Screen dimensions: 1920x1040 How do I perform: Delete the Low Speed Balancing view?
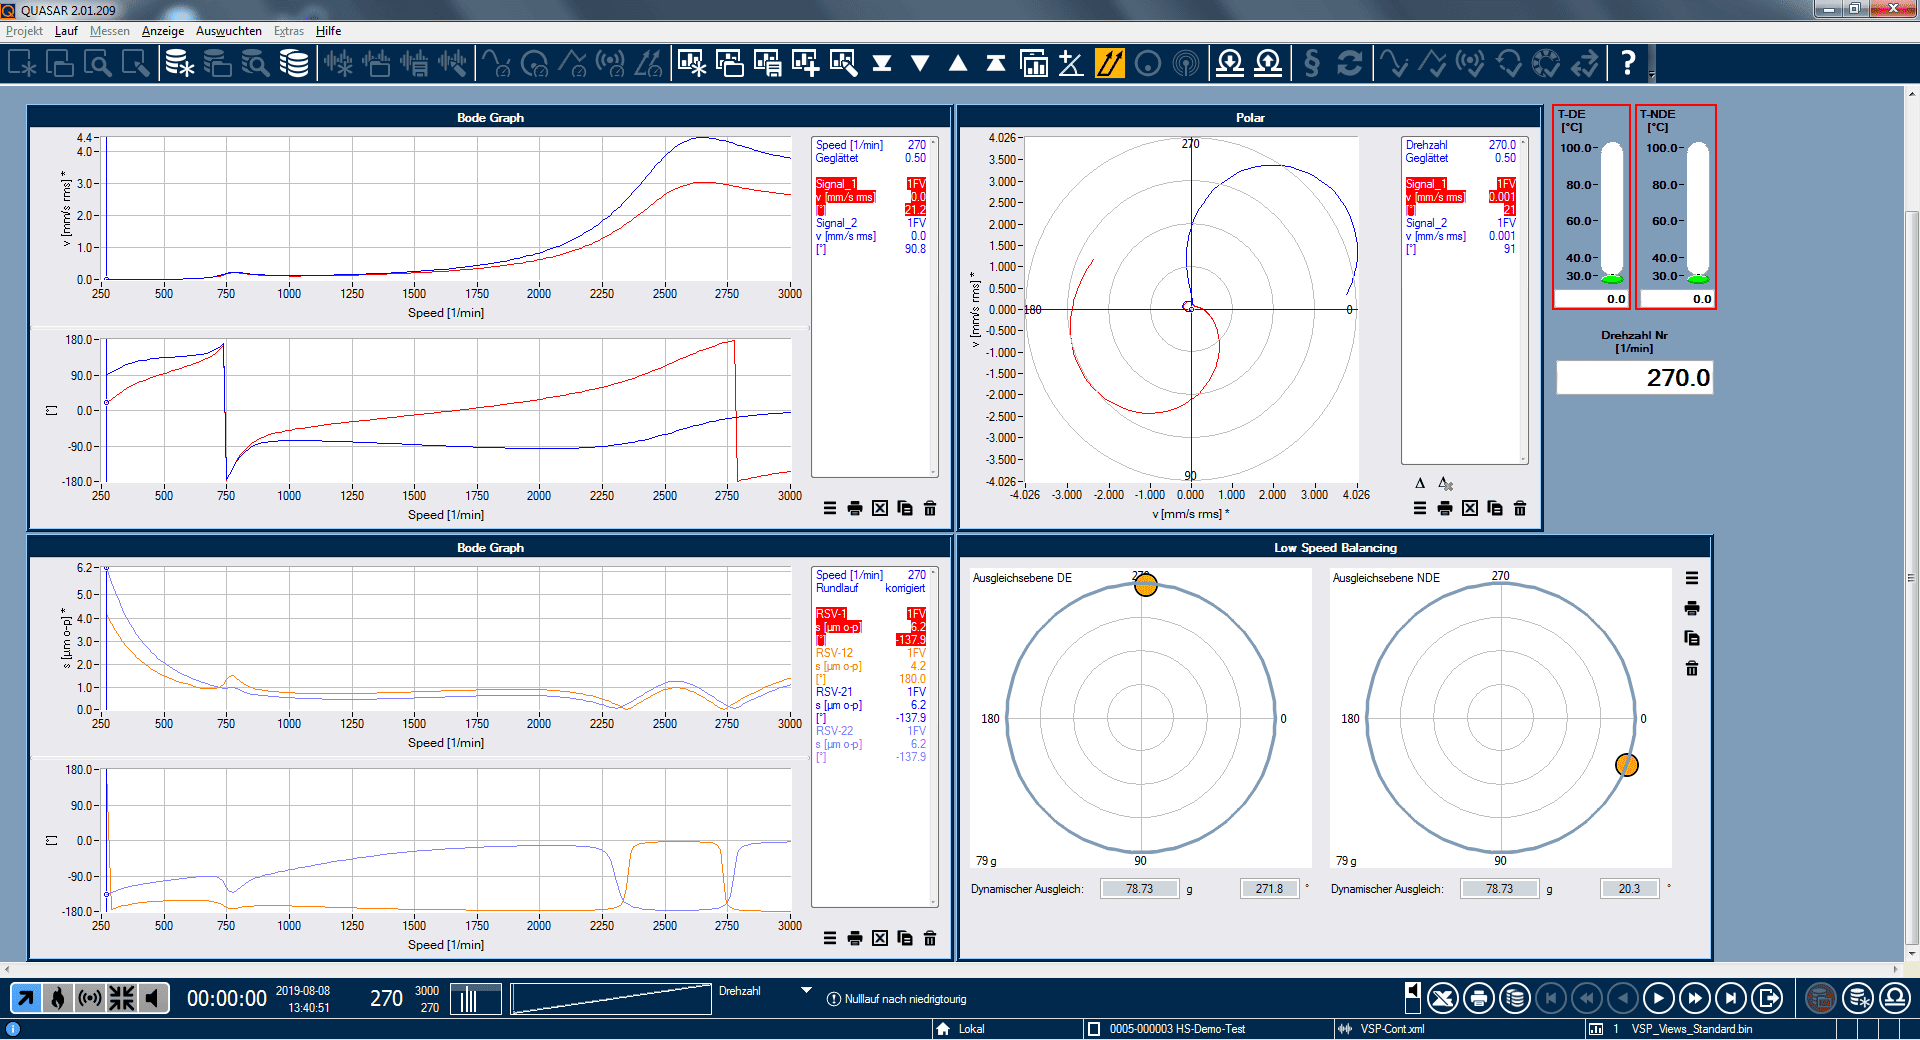click(1692, 668)
